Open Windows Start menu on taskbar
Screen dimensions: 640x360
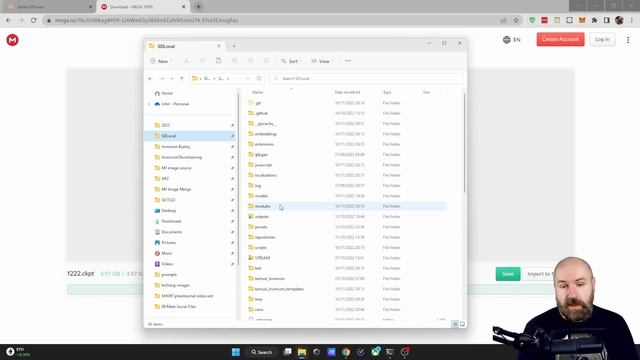(236, 352)
